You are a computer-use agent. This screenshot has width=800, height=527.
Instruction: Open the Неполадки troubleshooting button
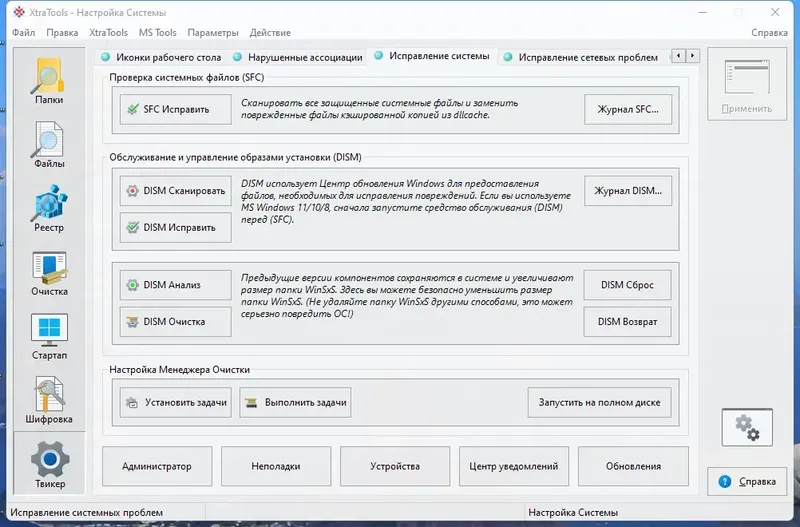(276, 466)
